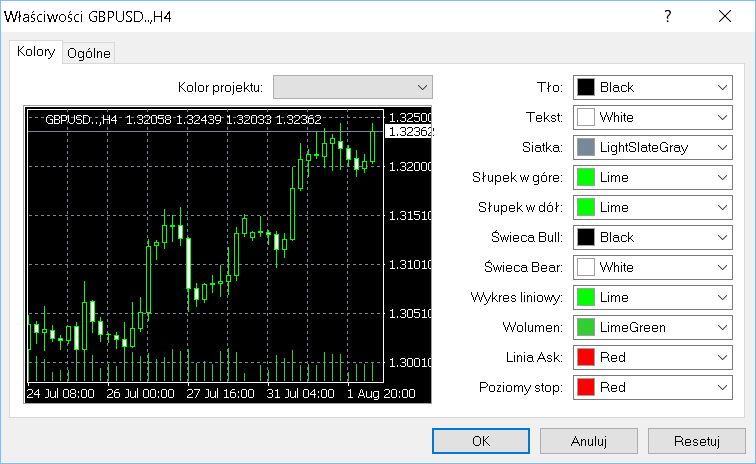Click the red swatch for Linia Ask
This screenshot has height=464, width=756.
point(586,357)
